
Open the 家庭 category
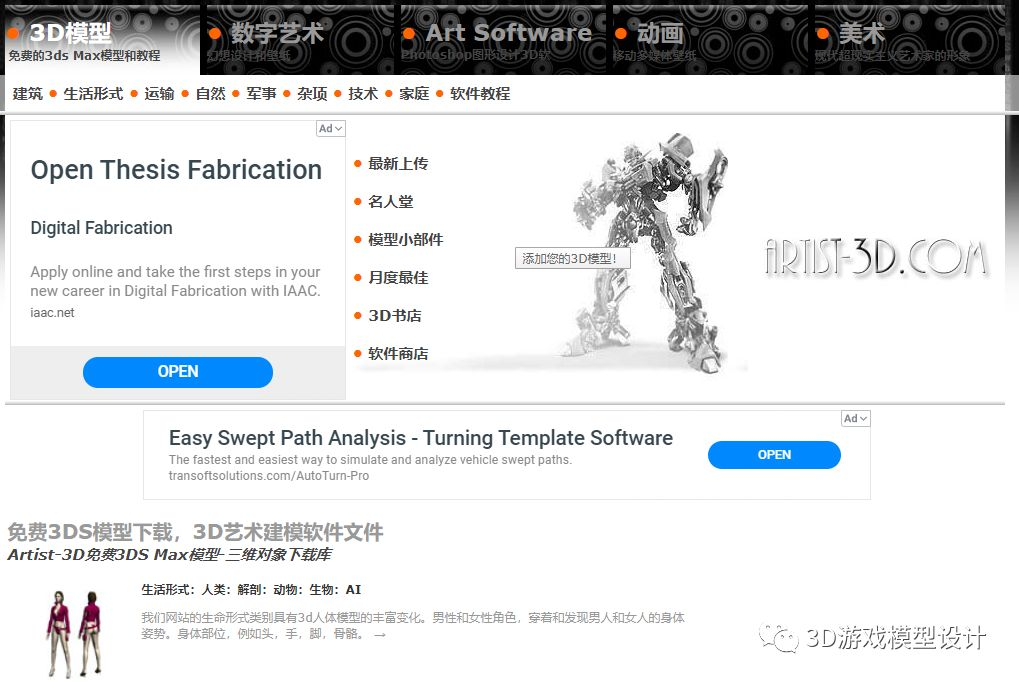pos(414,94)
